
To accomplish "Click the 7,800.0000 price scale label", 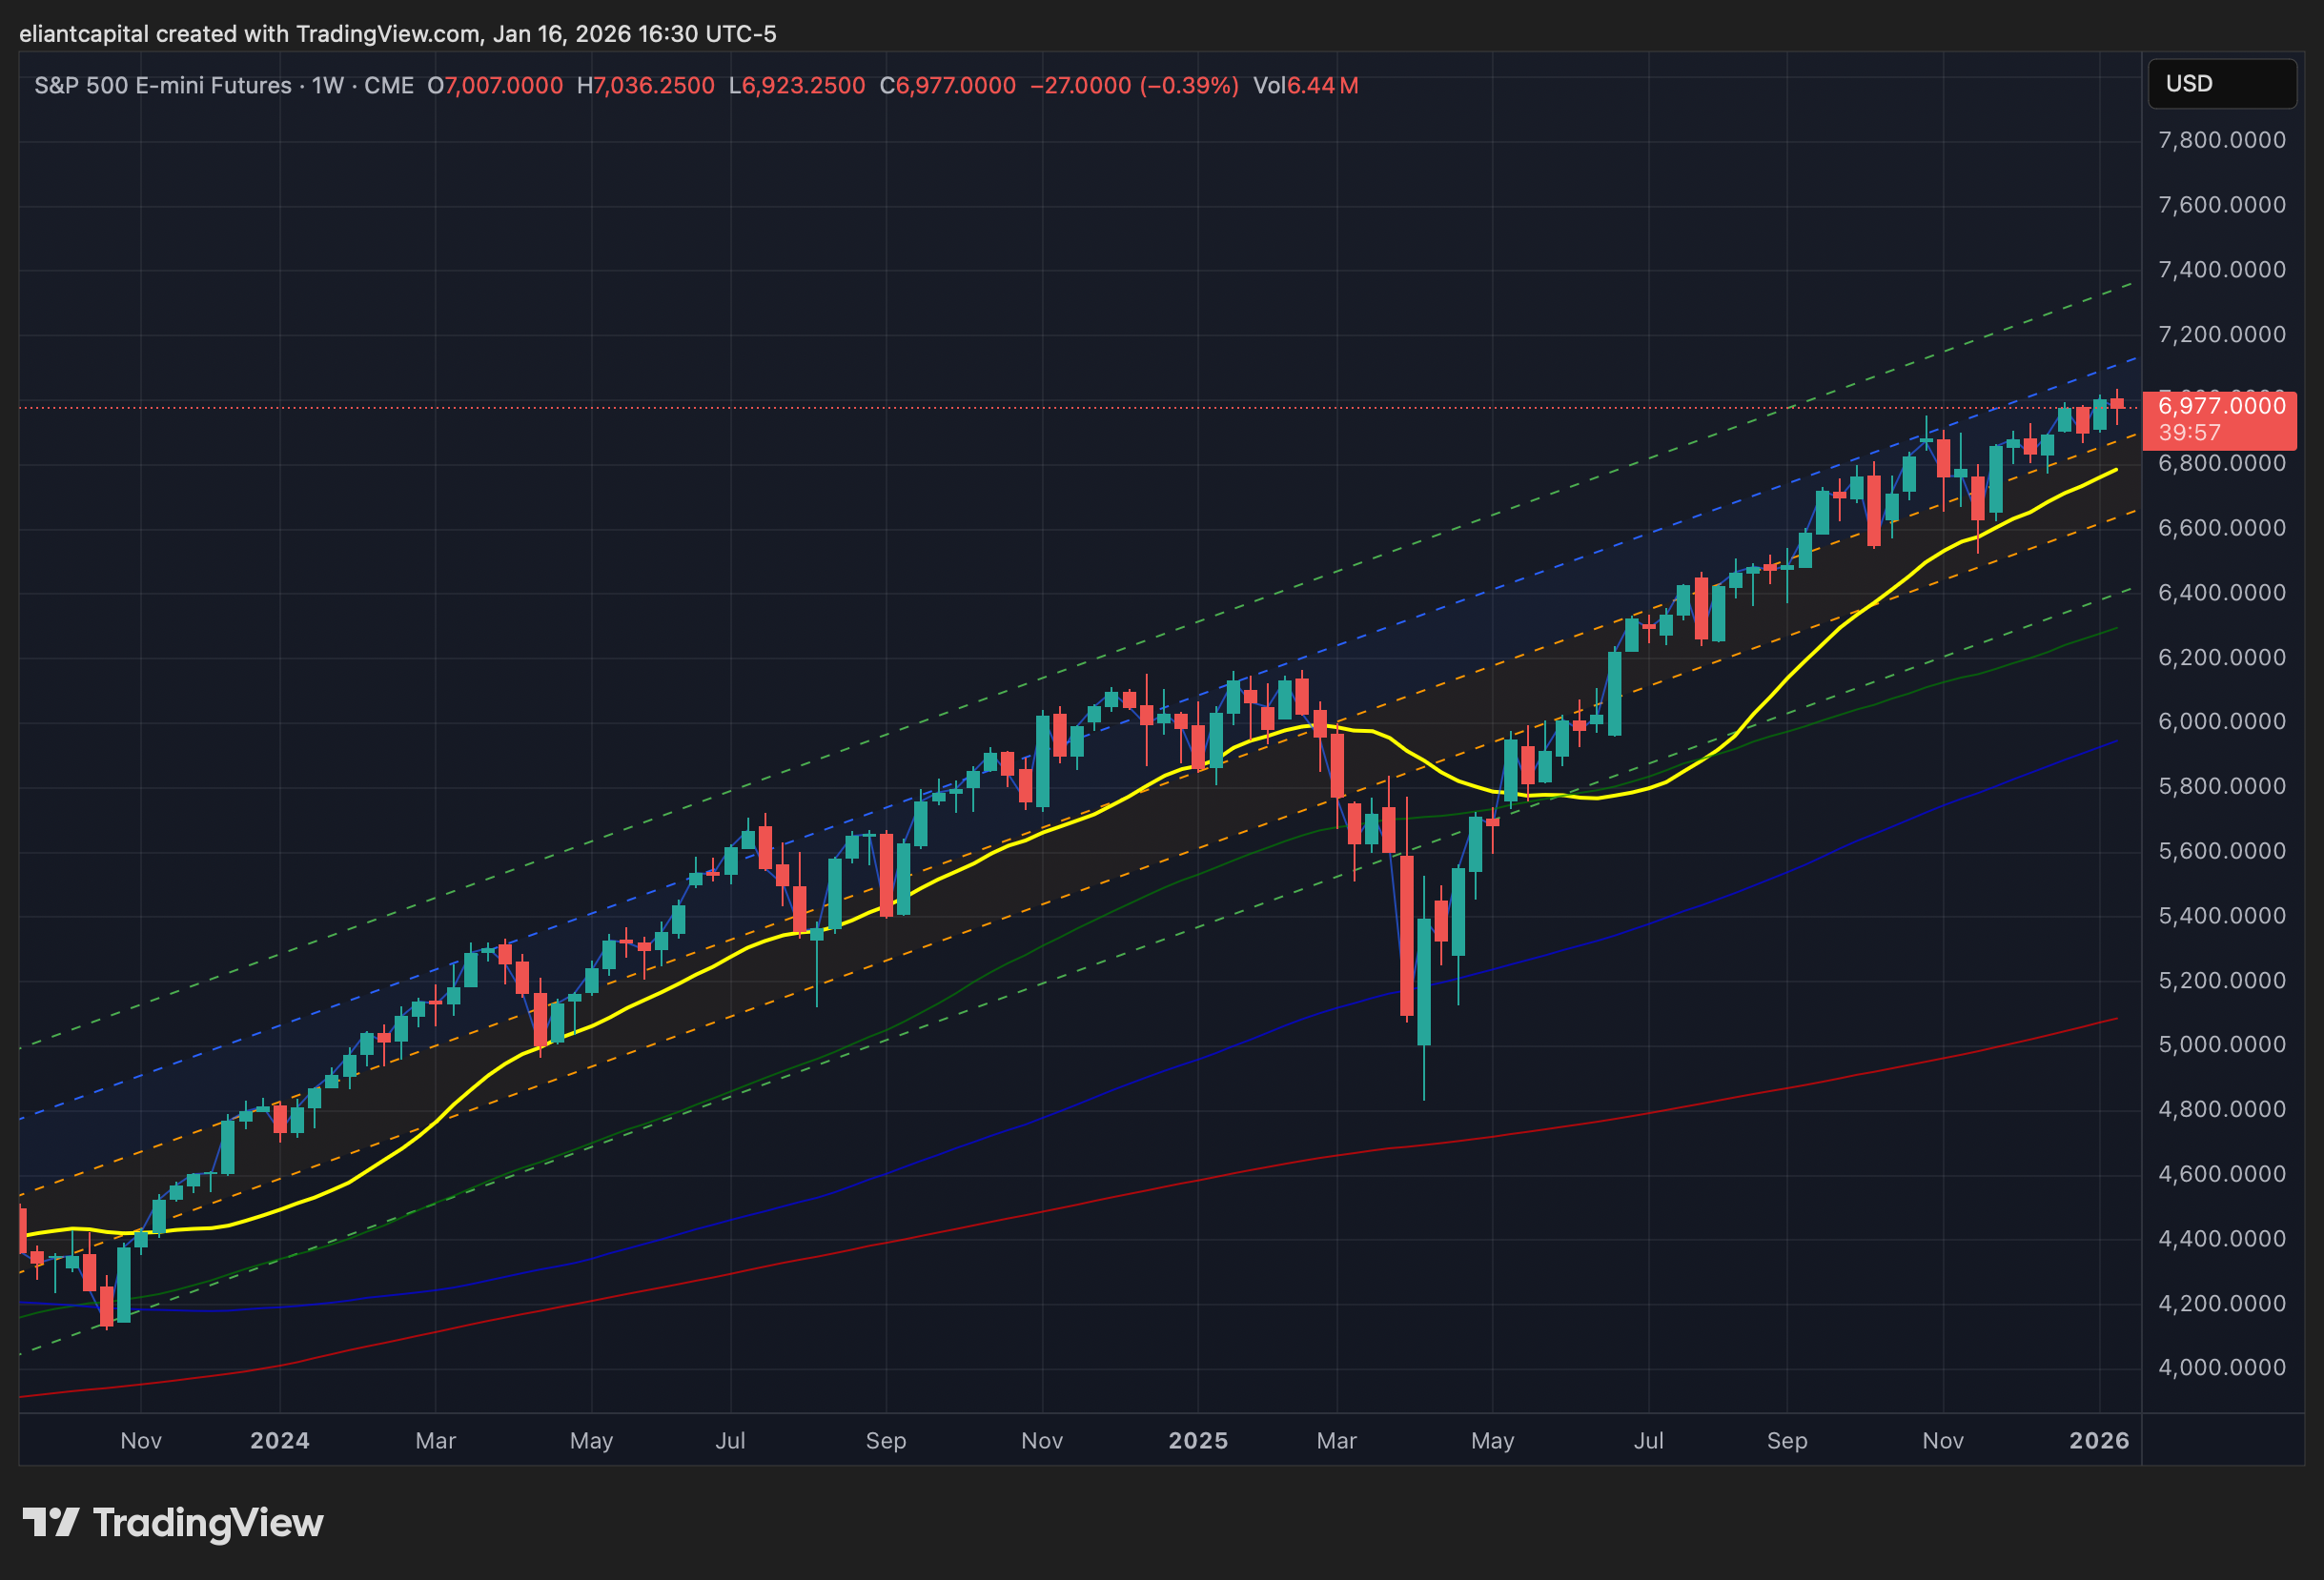I will (2221, 140).
